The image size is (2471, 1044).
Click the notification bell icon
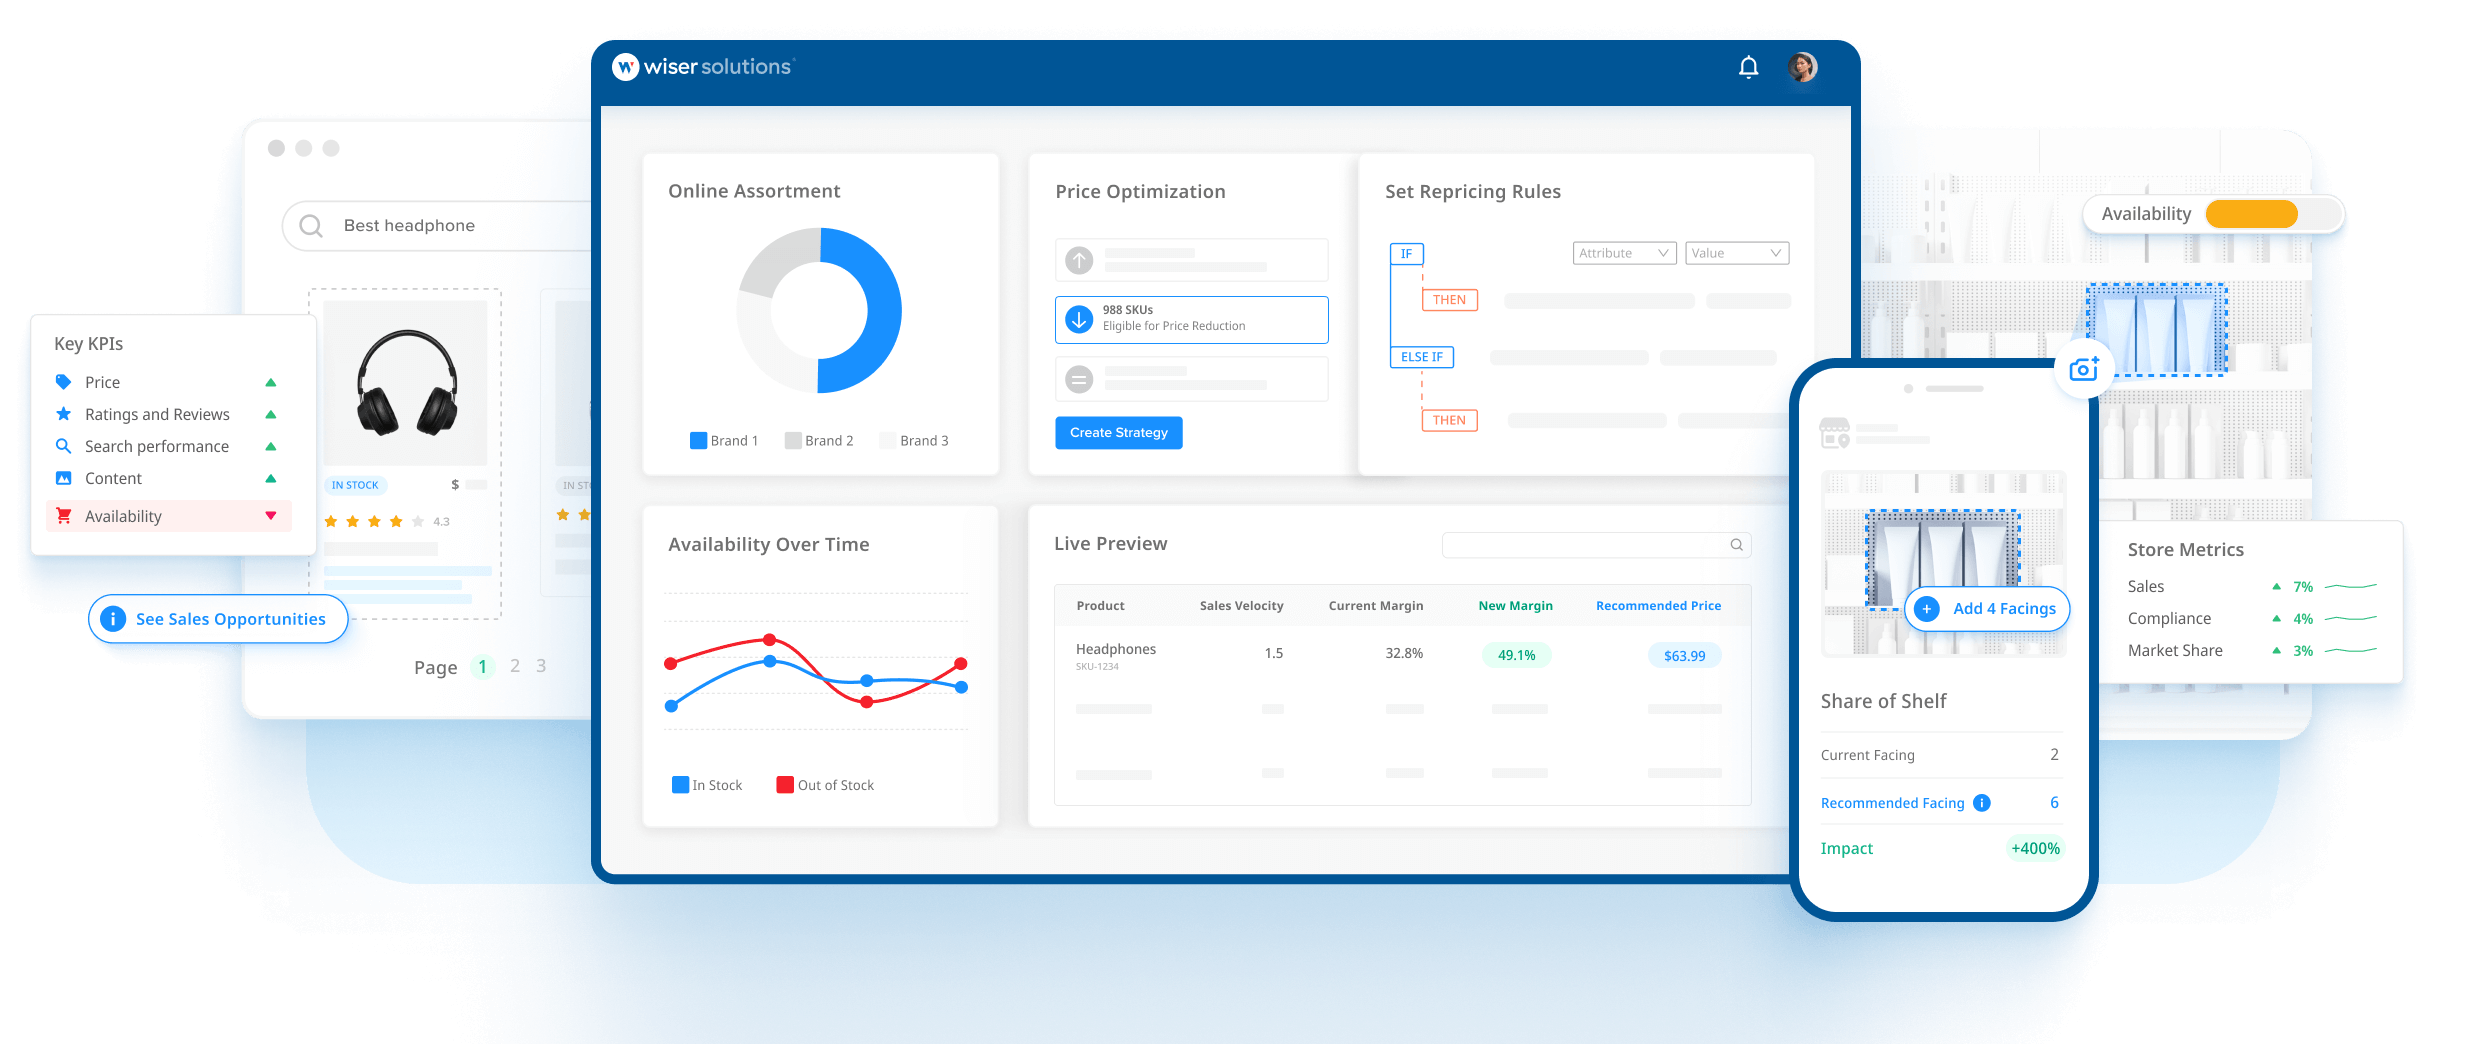coord(1748,67)
